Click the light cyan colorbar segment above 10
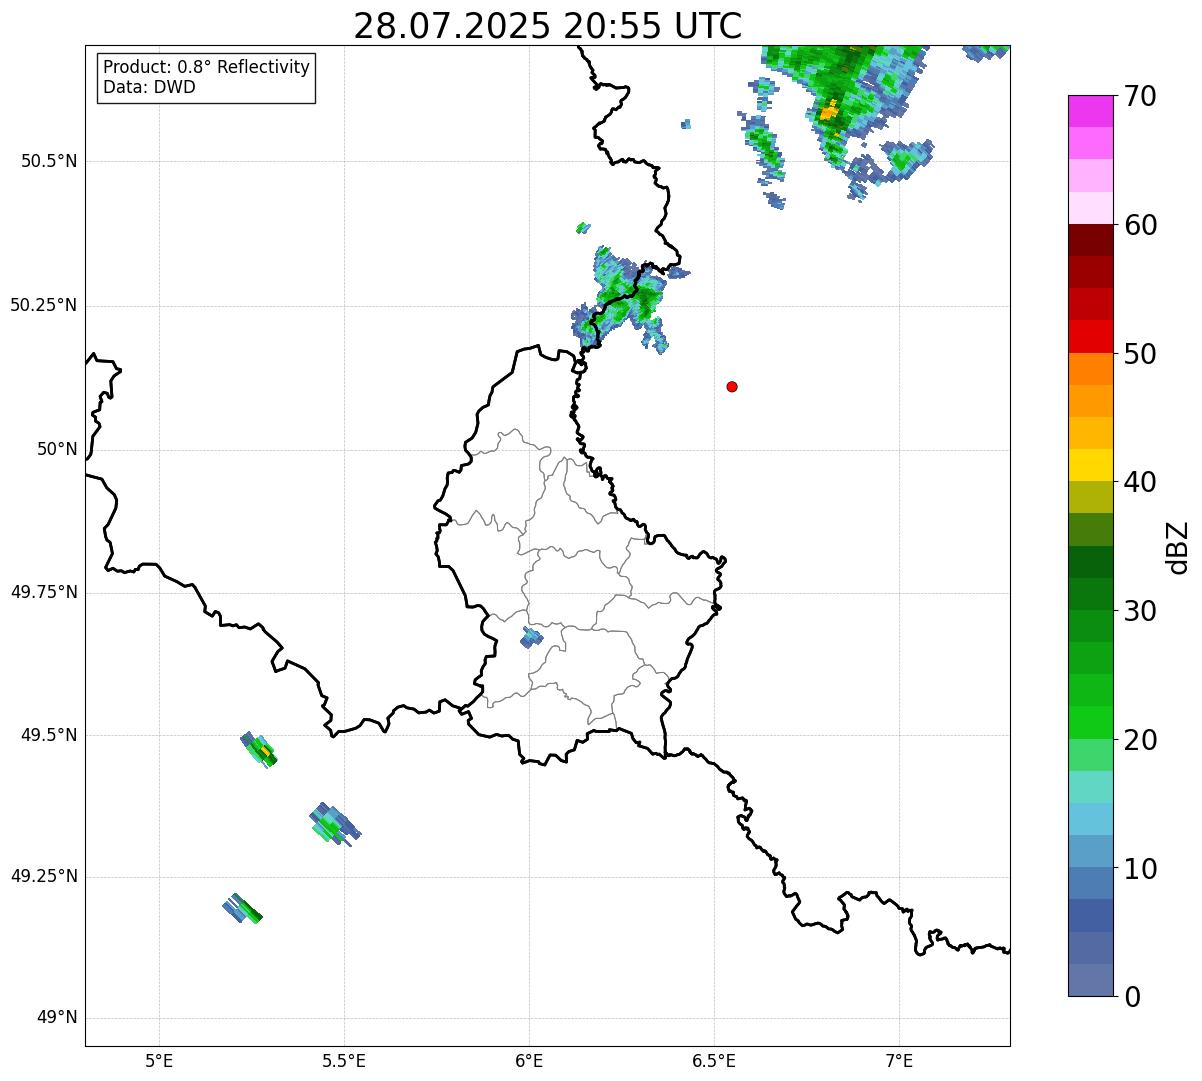The height and width of the screenshot is (1081, 1202). (x=1090, y=819)
